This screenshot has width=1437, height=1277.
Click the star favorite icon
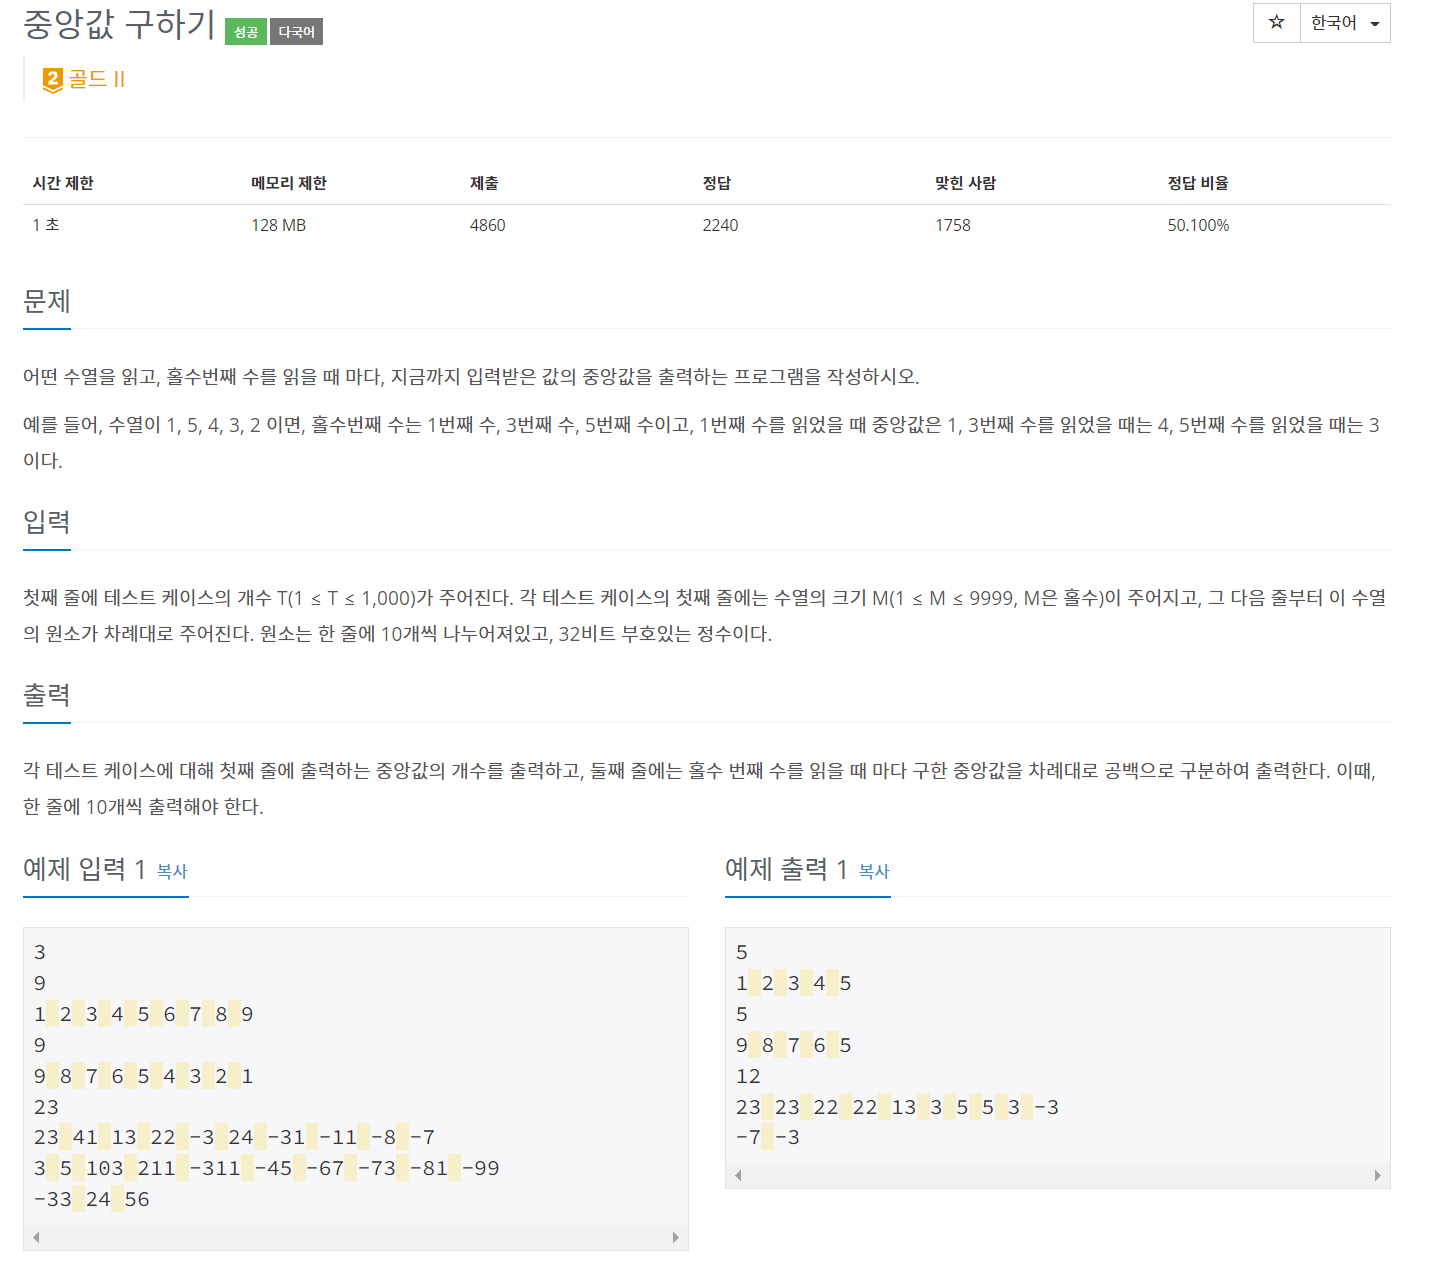pos(1276,22)
